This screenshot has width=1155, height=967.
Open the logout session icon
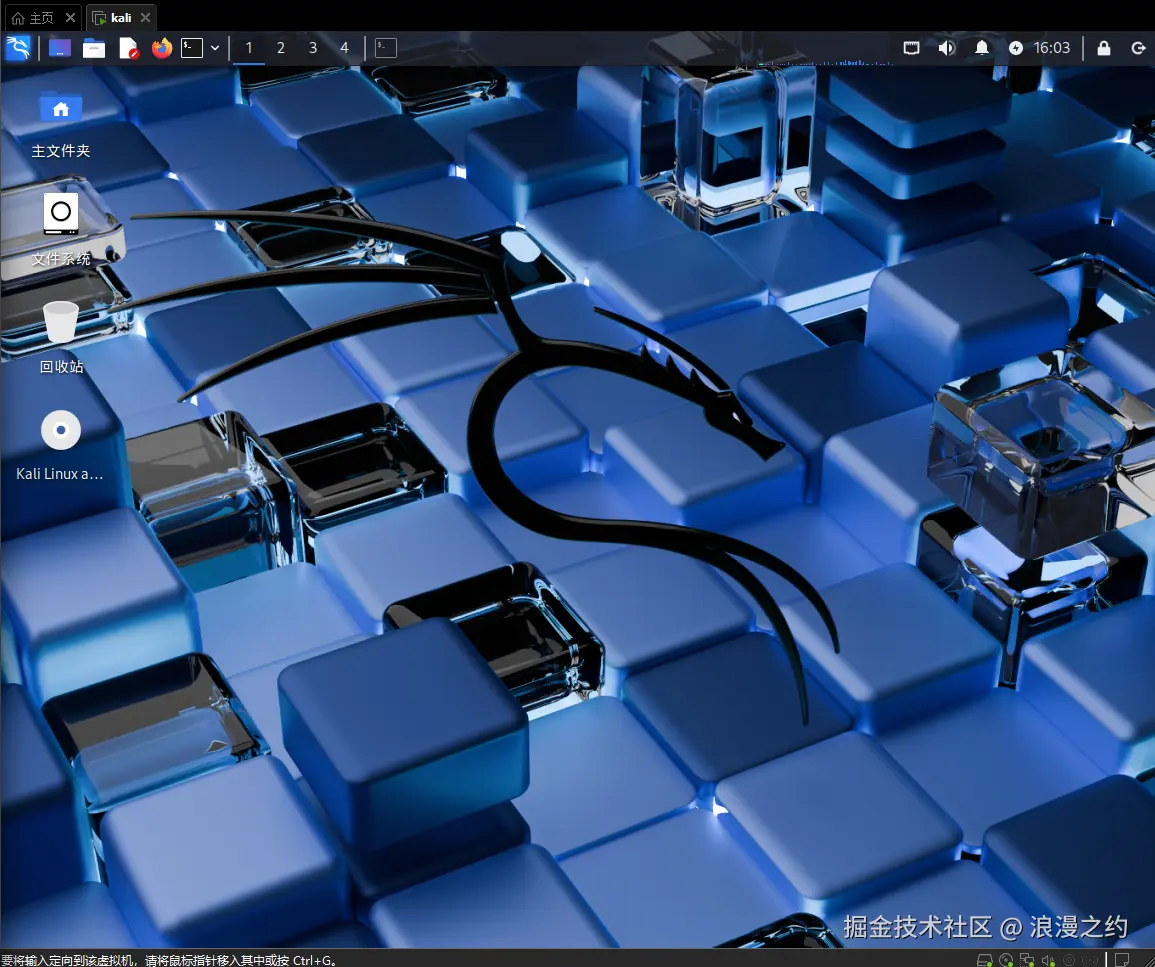(1138, 48)
